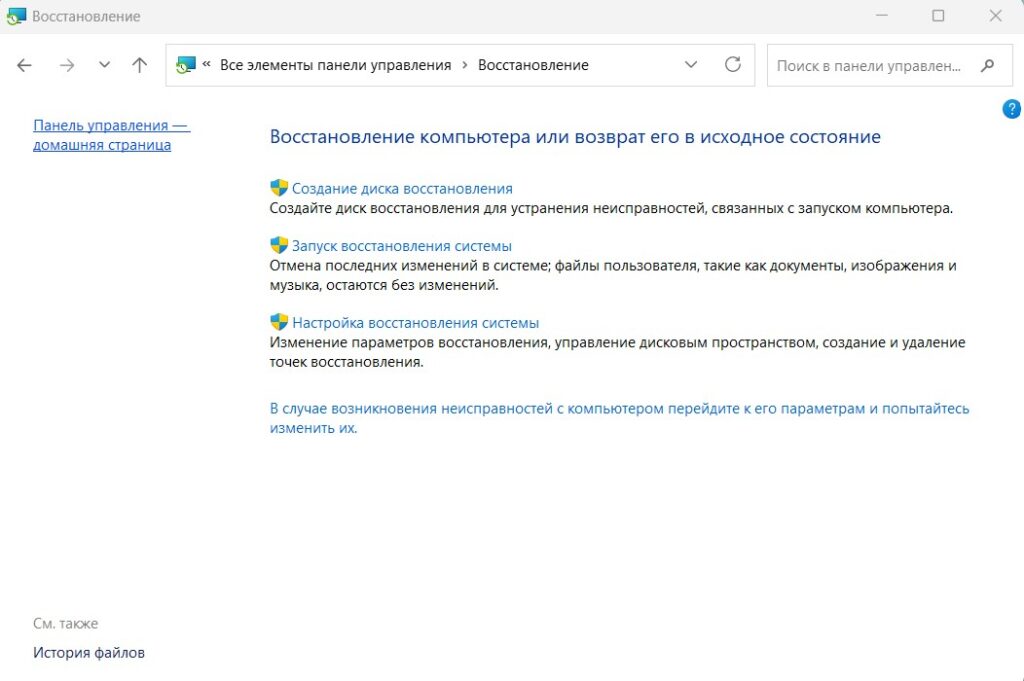The width and height of the screenshot is (1024, 681).
Task: Click the link about computer troubleshooting settings
Action: click(619, 418)
